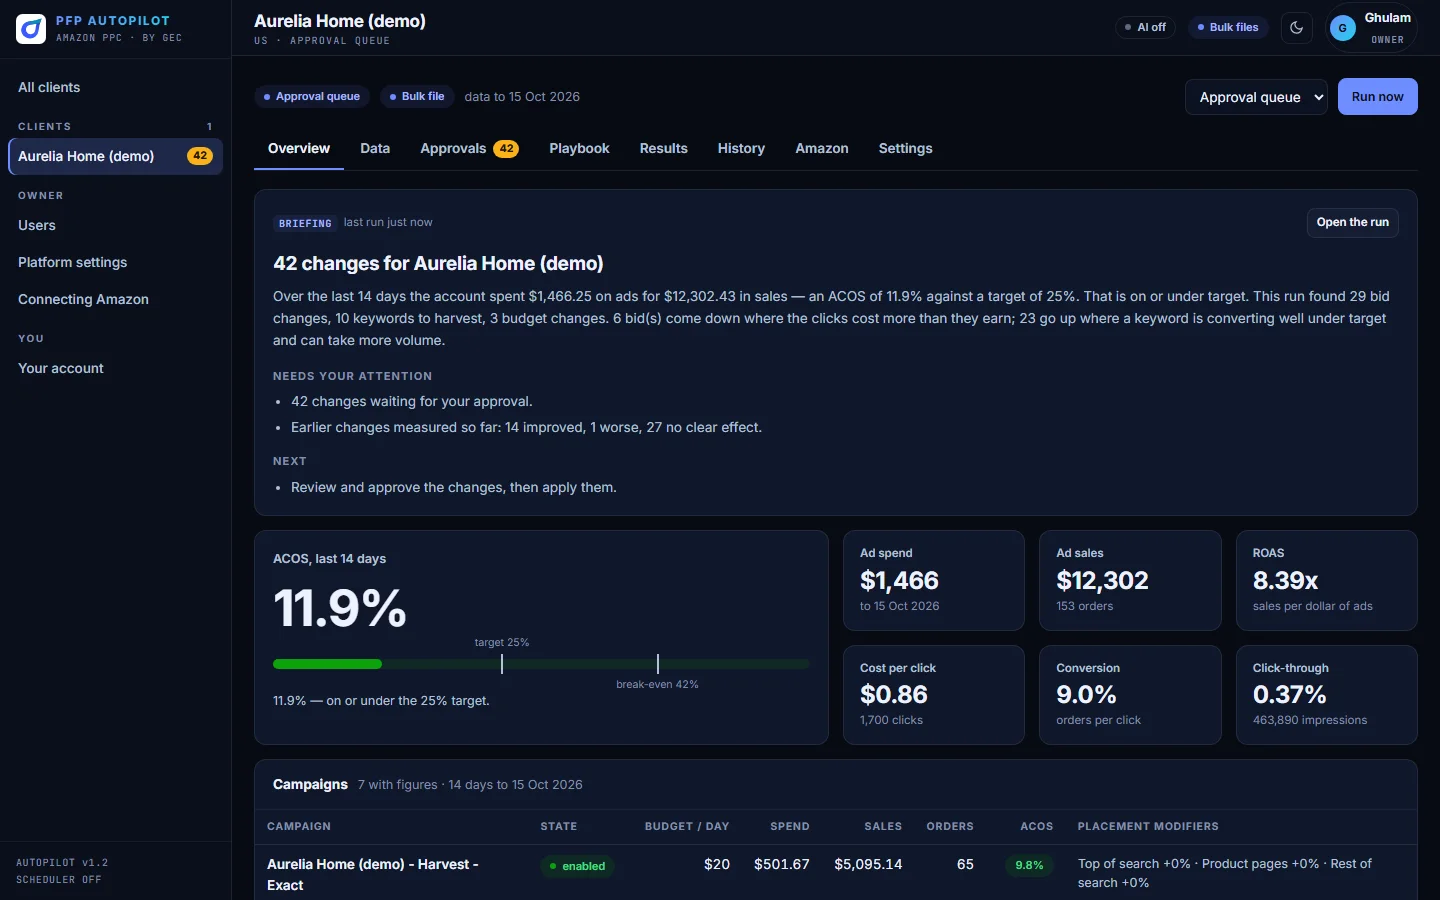Click the BUDGET / DAY column header
Image resolution: width=1440 pixels, height=900 pixels.
(x=687, y=826)
